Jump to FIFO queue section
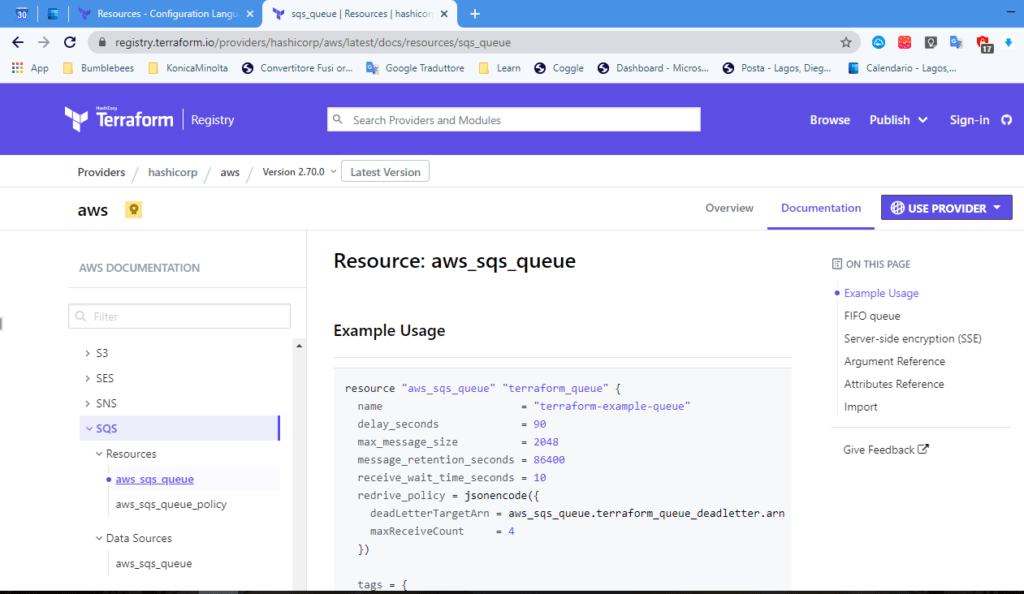1024x594 pixels. pyautogui.click(x=872, y=316)
